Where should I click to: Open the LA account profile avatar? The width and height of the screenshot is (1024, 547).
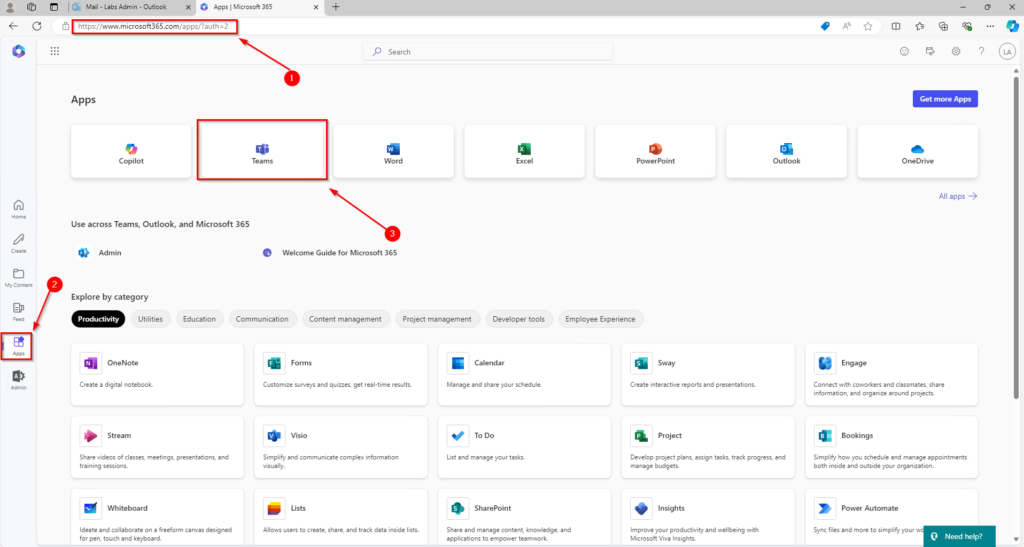point(1007,52)
